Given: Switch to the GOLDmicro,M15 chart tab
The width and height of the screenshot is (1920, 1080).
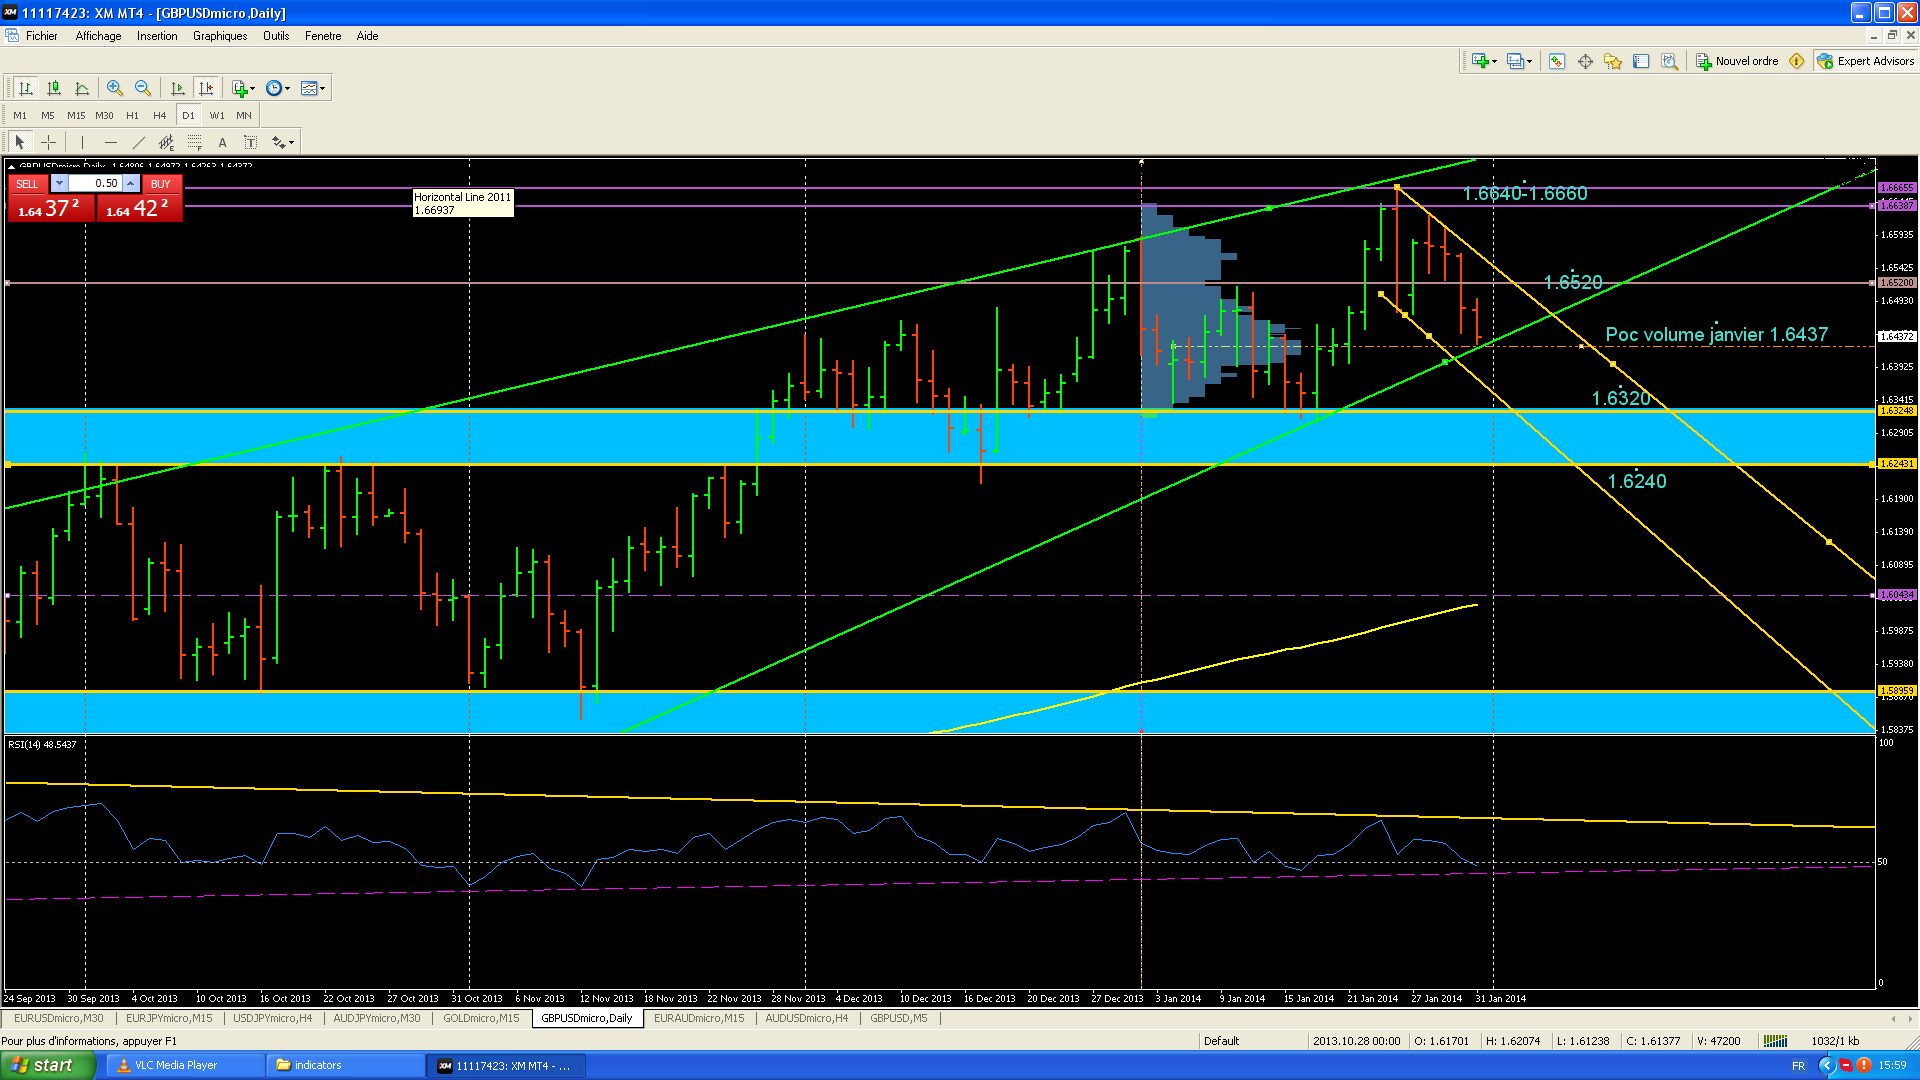Looking at the screenshot, I should [x=481, y=1018].
